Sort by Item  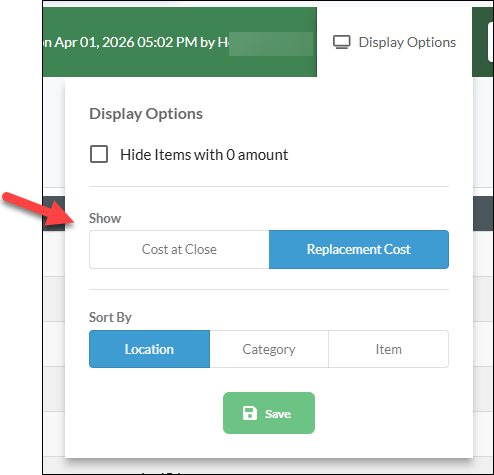(x=388, y=349)
